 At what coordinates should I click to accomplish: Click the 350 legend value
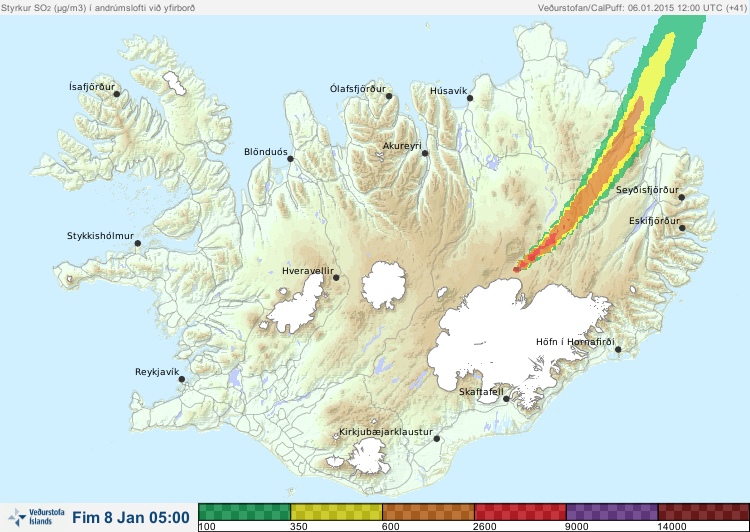tap(299, 527)
